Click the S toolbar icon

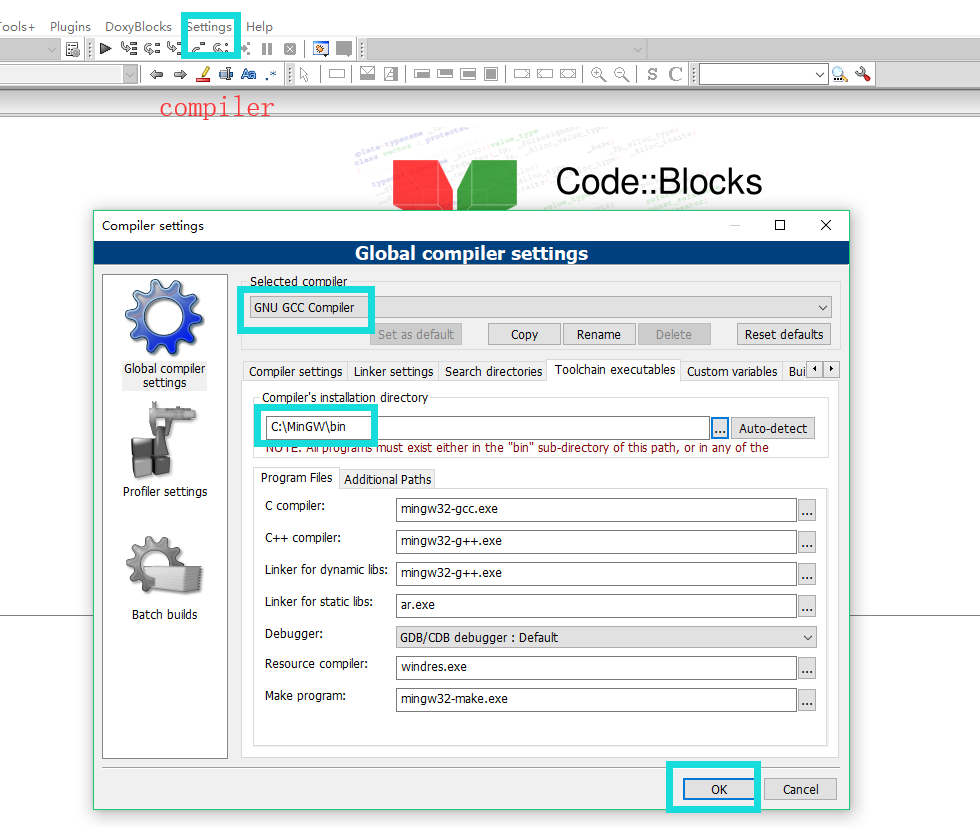(x=652, y=74)
